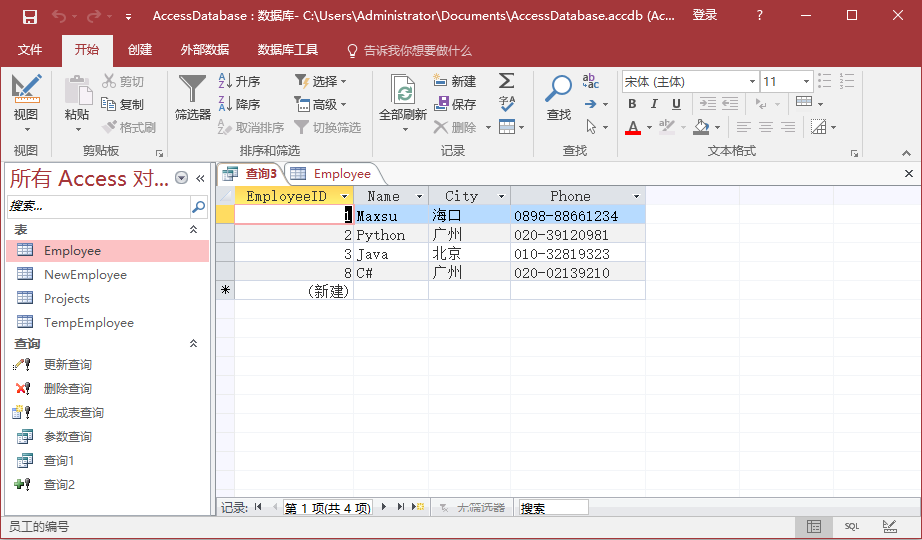Image resolution: width=922 pixels, height=540 pixels.
Task: Open the 创建 ribbon tab
Action: (140, 50)
